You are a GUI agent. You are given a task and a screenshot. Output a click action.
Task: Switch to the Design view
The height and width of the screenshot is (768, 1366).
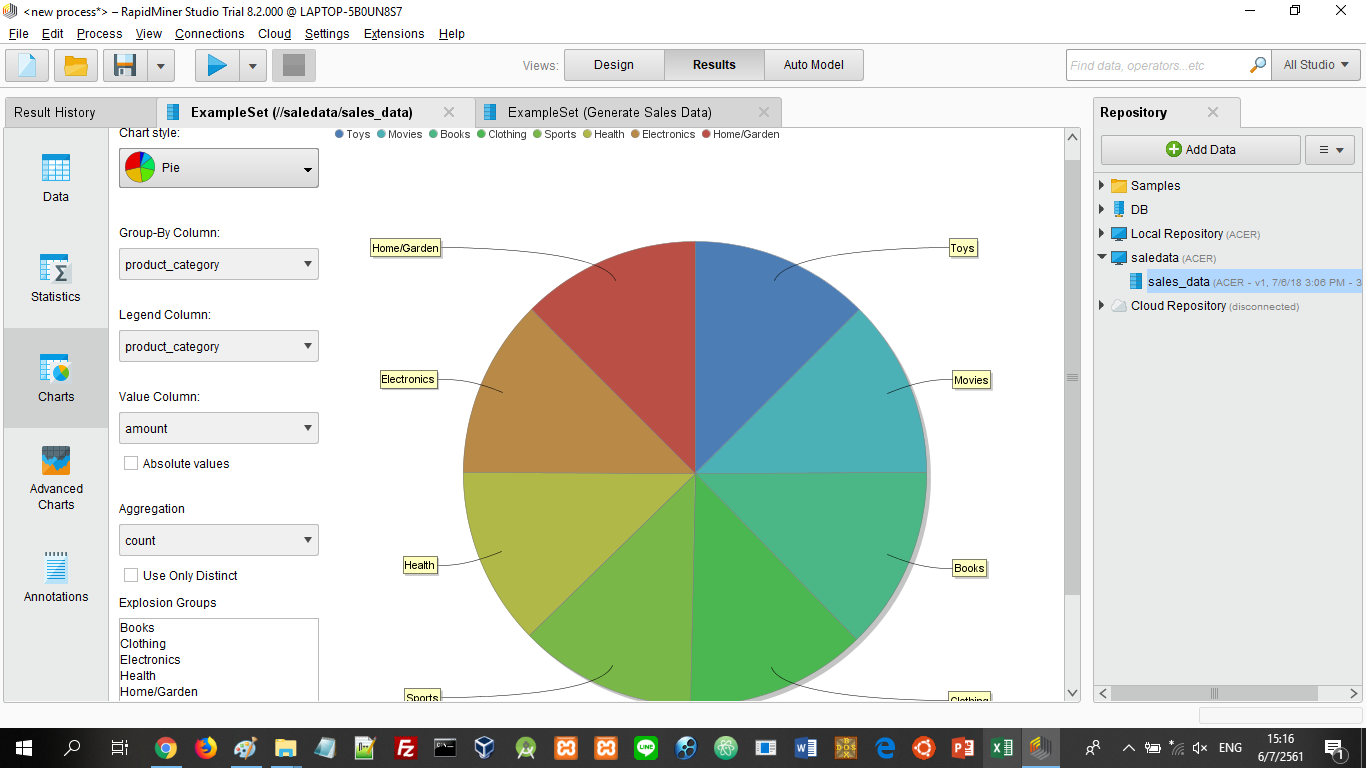pyautogui.click(x=613, y=65)
